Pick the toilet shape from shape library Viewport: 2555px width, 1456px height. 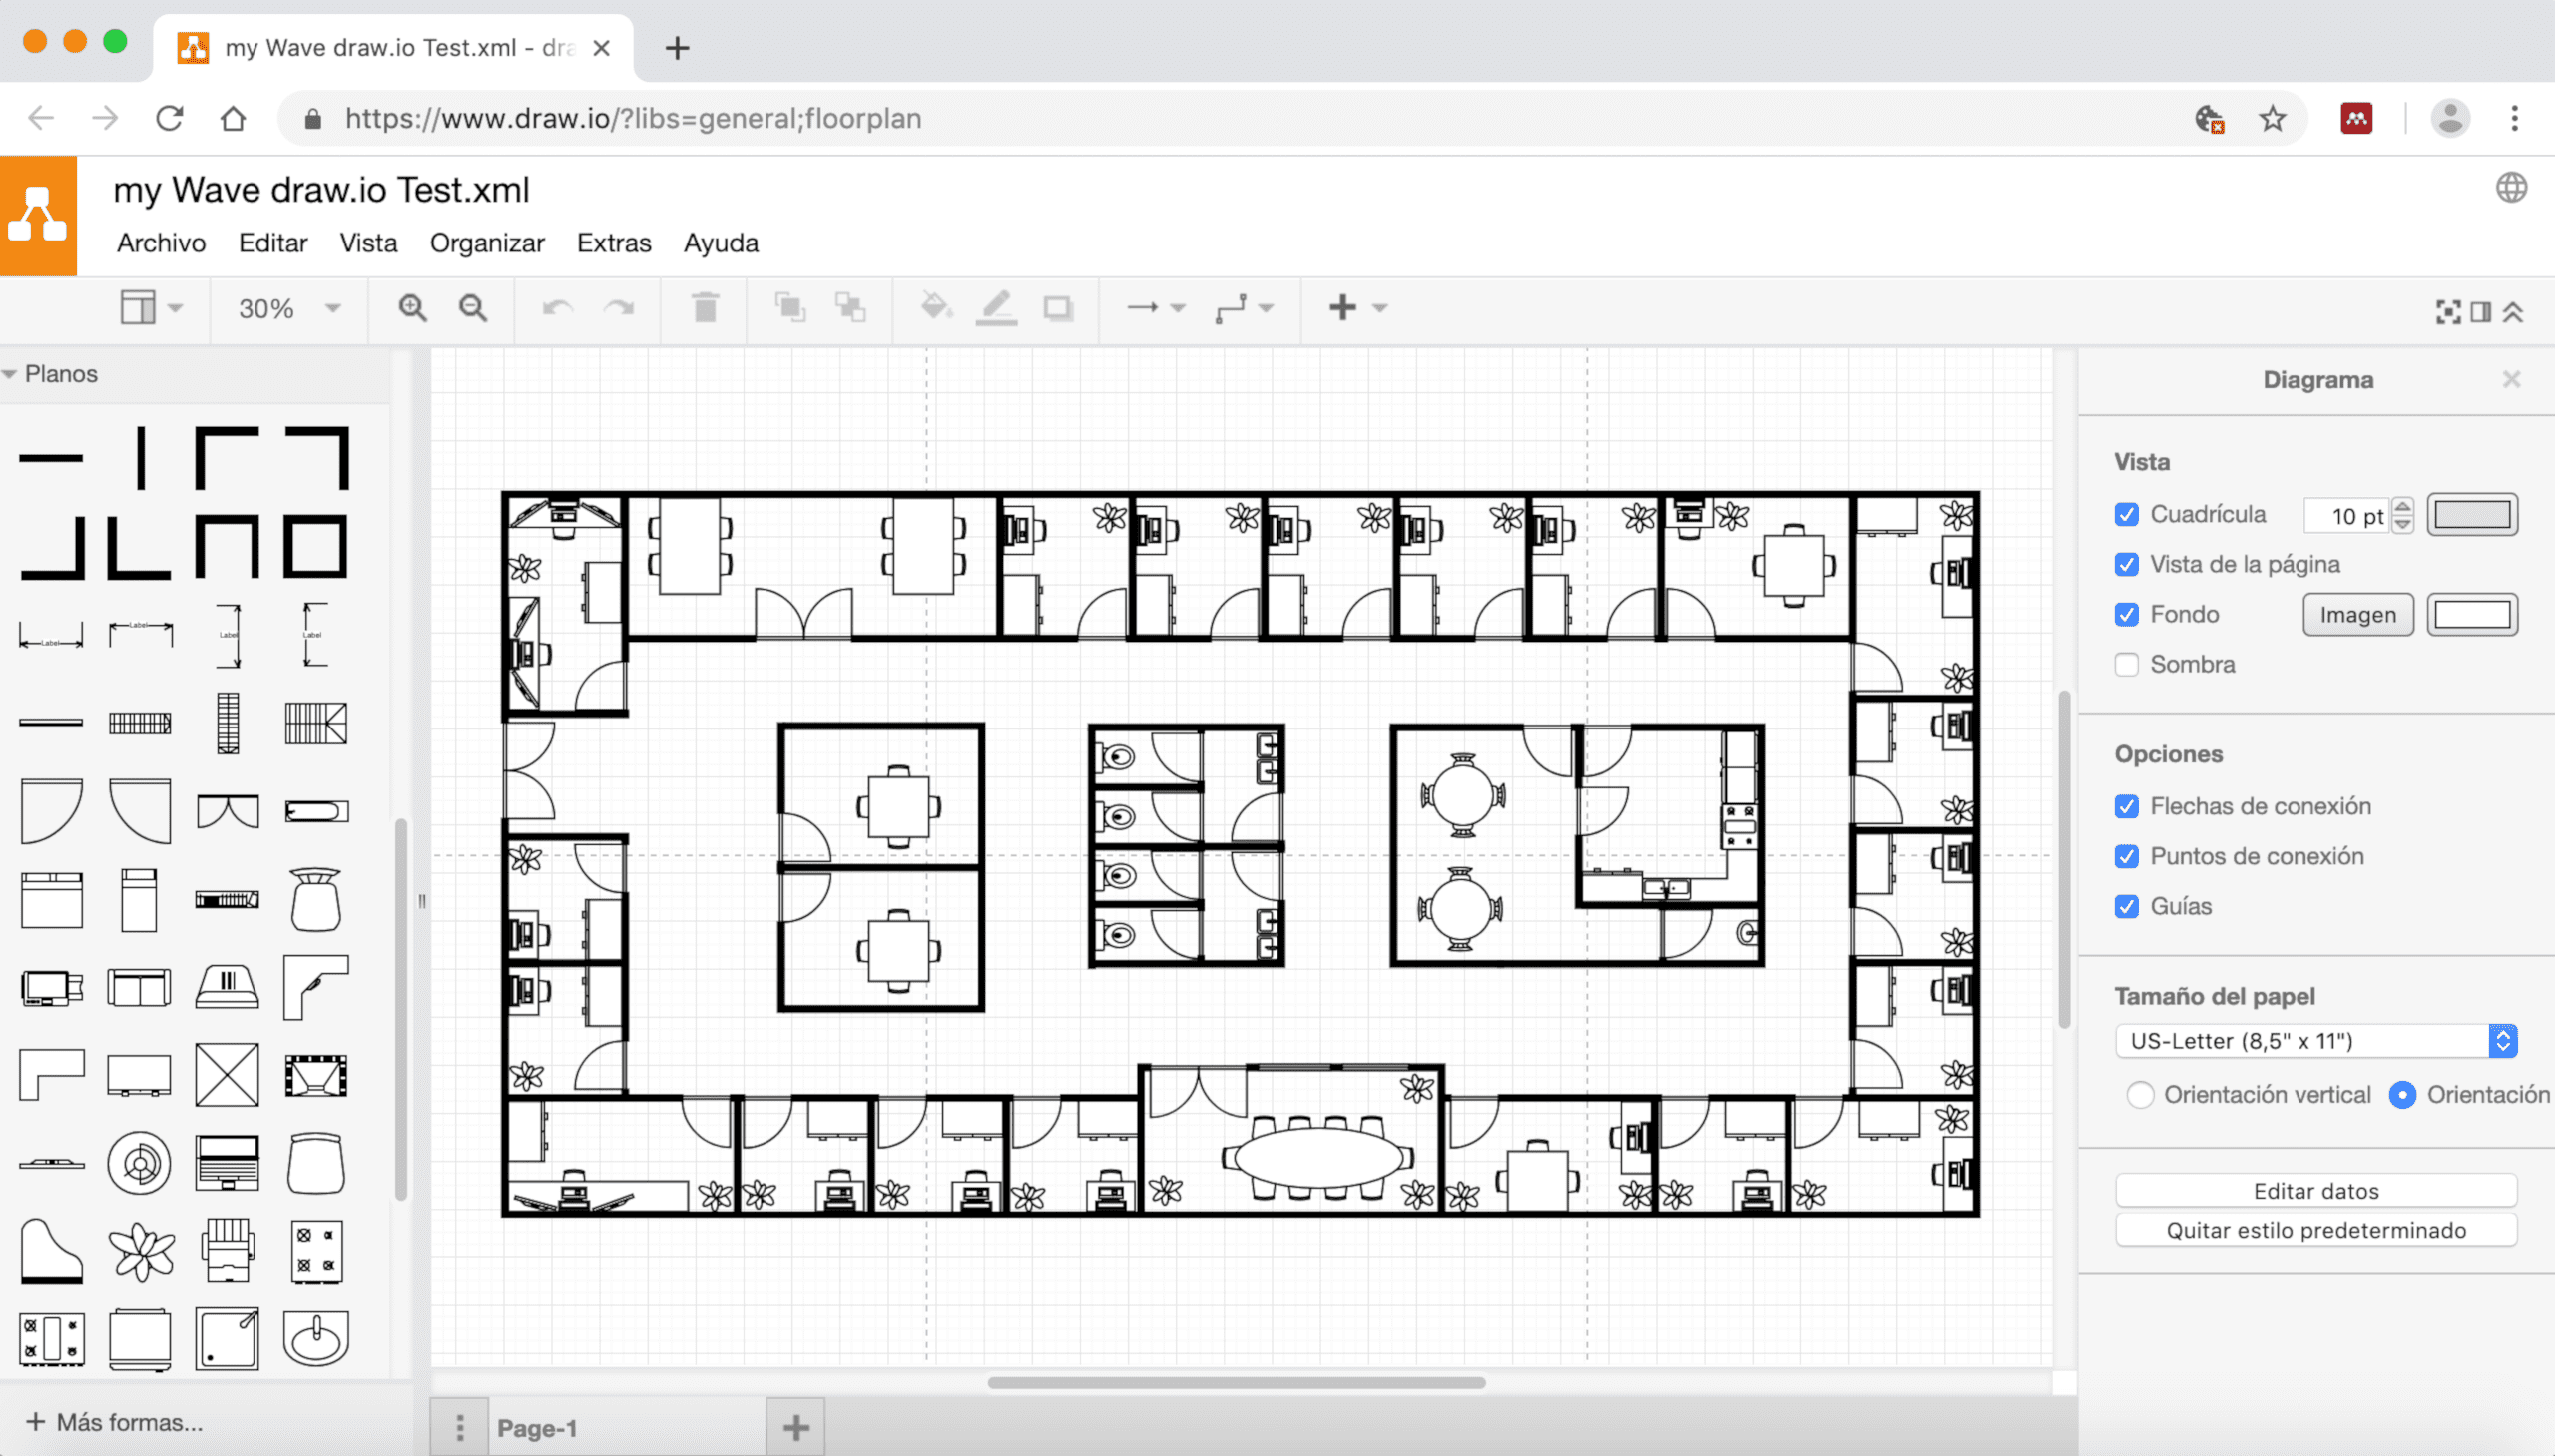tap(316, 899)
